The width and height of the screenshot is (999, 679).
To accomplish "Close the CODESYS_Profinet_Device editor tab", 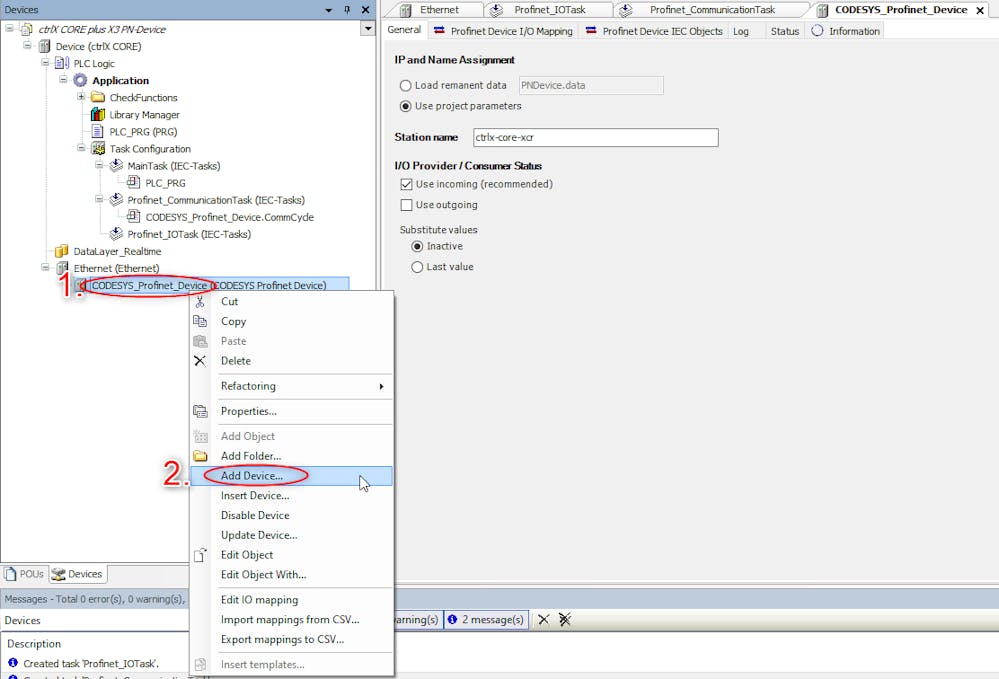I will [x=980, y=10].
